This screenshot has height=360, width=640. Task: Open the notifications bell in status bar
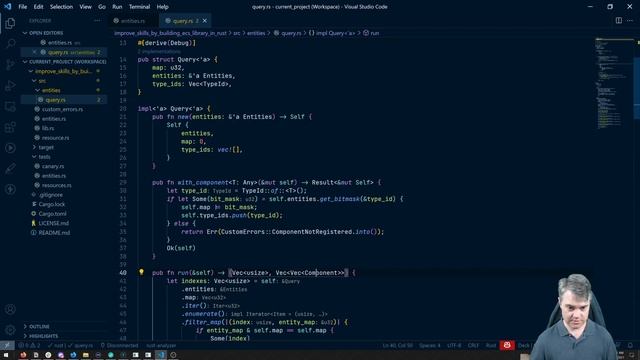coord(630,345)
